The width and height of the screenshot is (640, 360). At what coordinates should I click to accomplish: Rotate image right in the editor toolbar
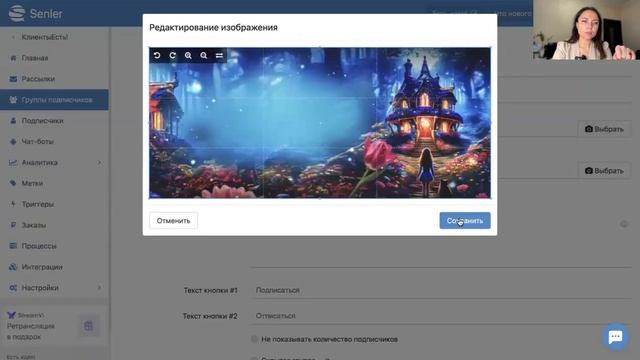173,55
